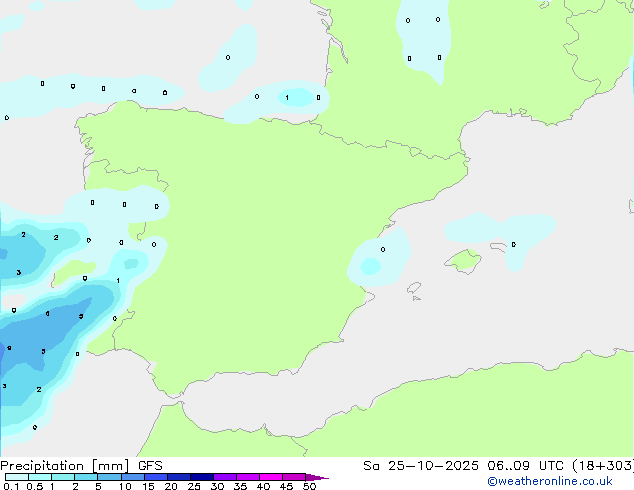The height and width of the screenshot is (490, 634).
Task: Click the '1' value in the Bay of Biscay
Action: pyautogui.click(x=287, y=97)
